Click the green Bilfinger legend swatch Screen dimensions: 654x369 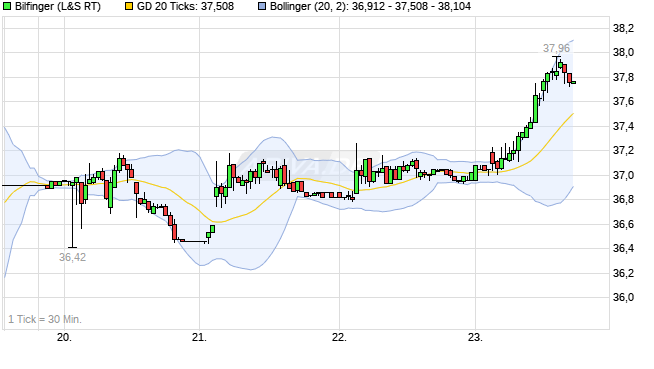coord(7,7)
